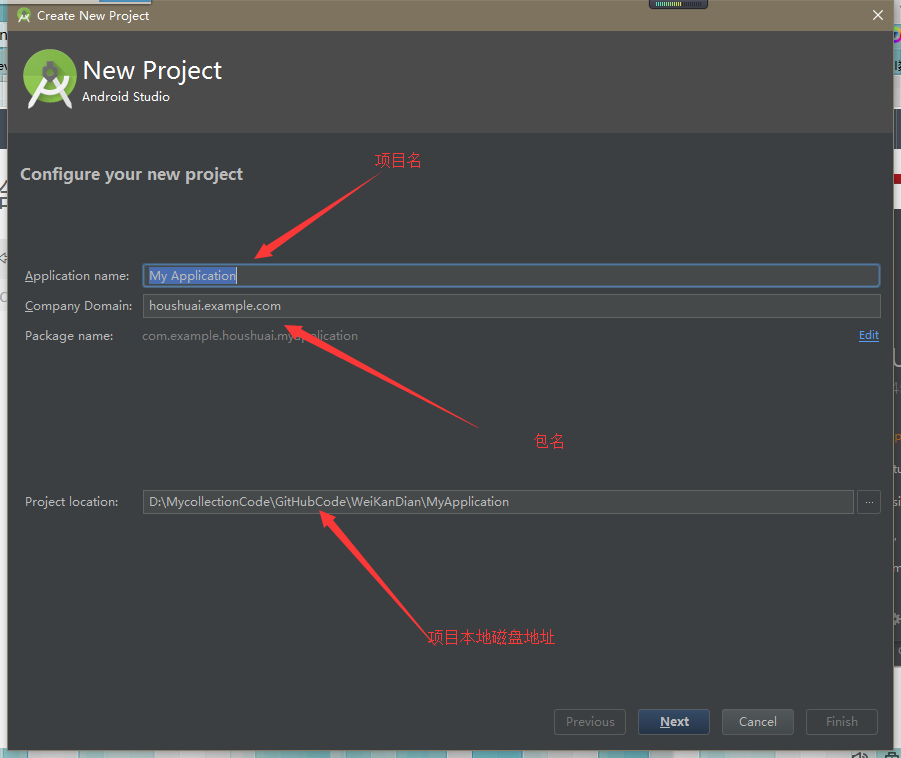Click the speaker volume icon in the taskbar

click(x=862, y=753)
